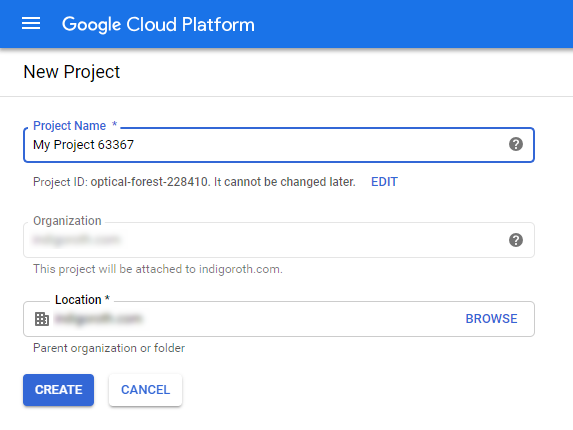This screenshot has height=430, width=573.
Task: Browse for a parent location
Action: 491,319
